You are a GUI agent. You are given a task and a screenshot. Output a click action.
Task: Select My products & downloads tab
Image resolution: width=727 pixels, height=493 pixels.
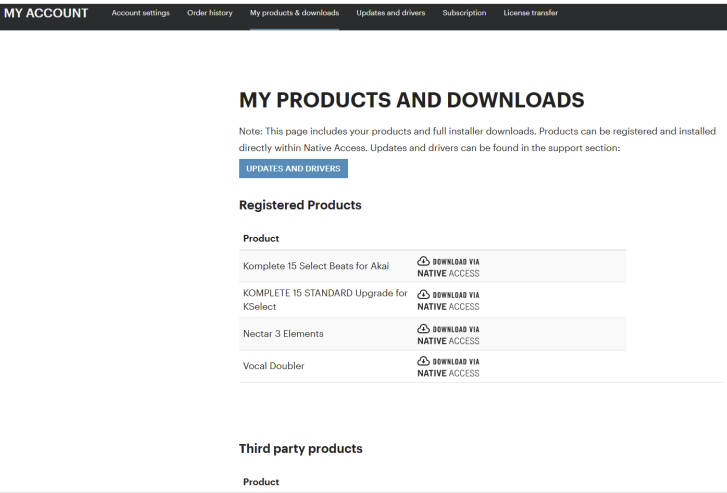(x=294, y=13)
